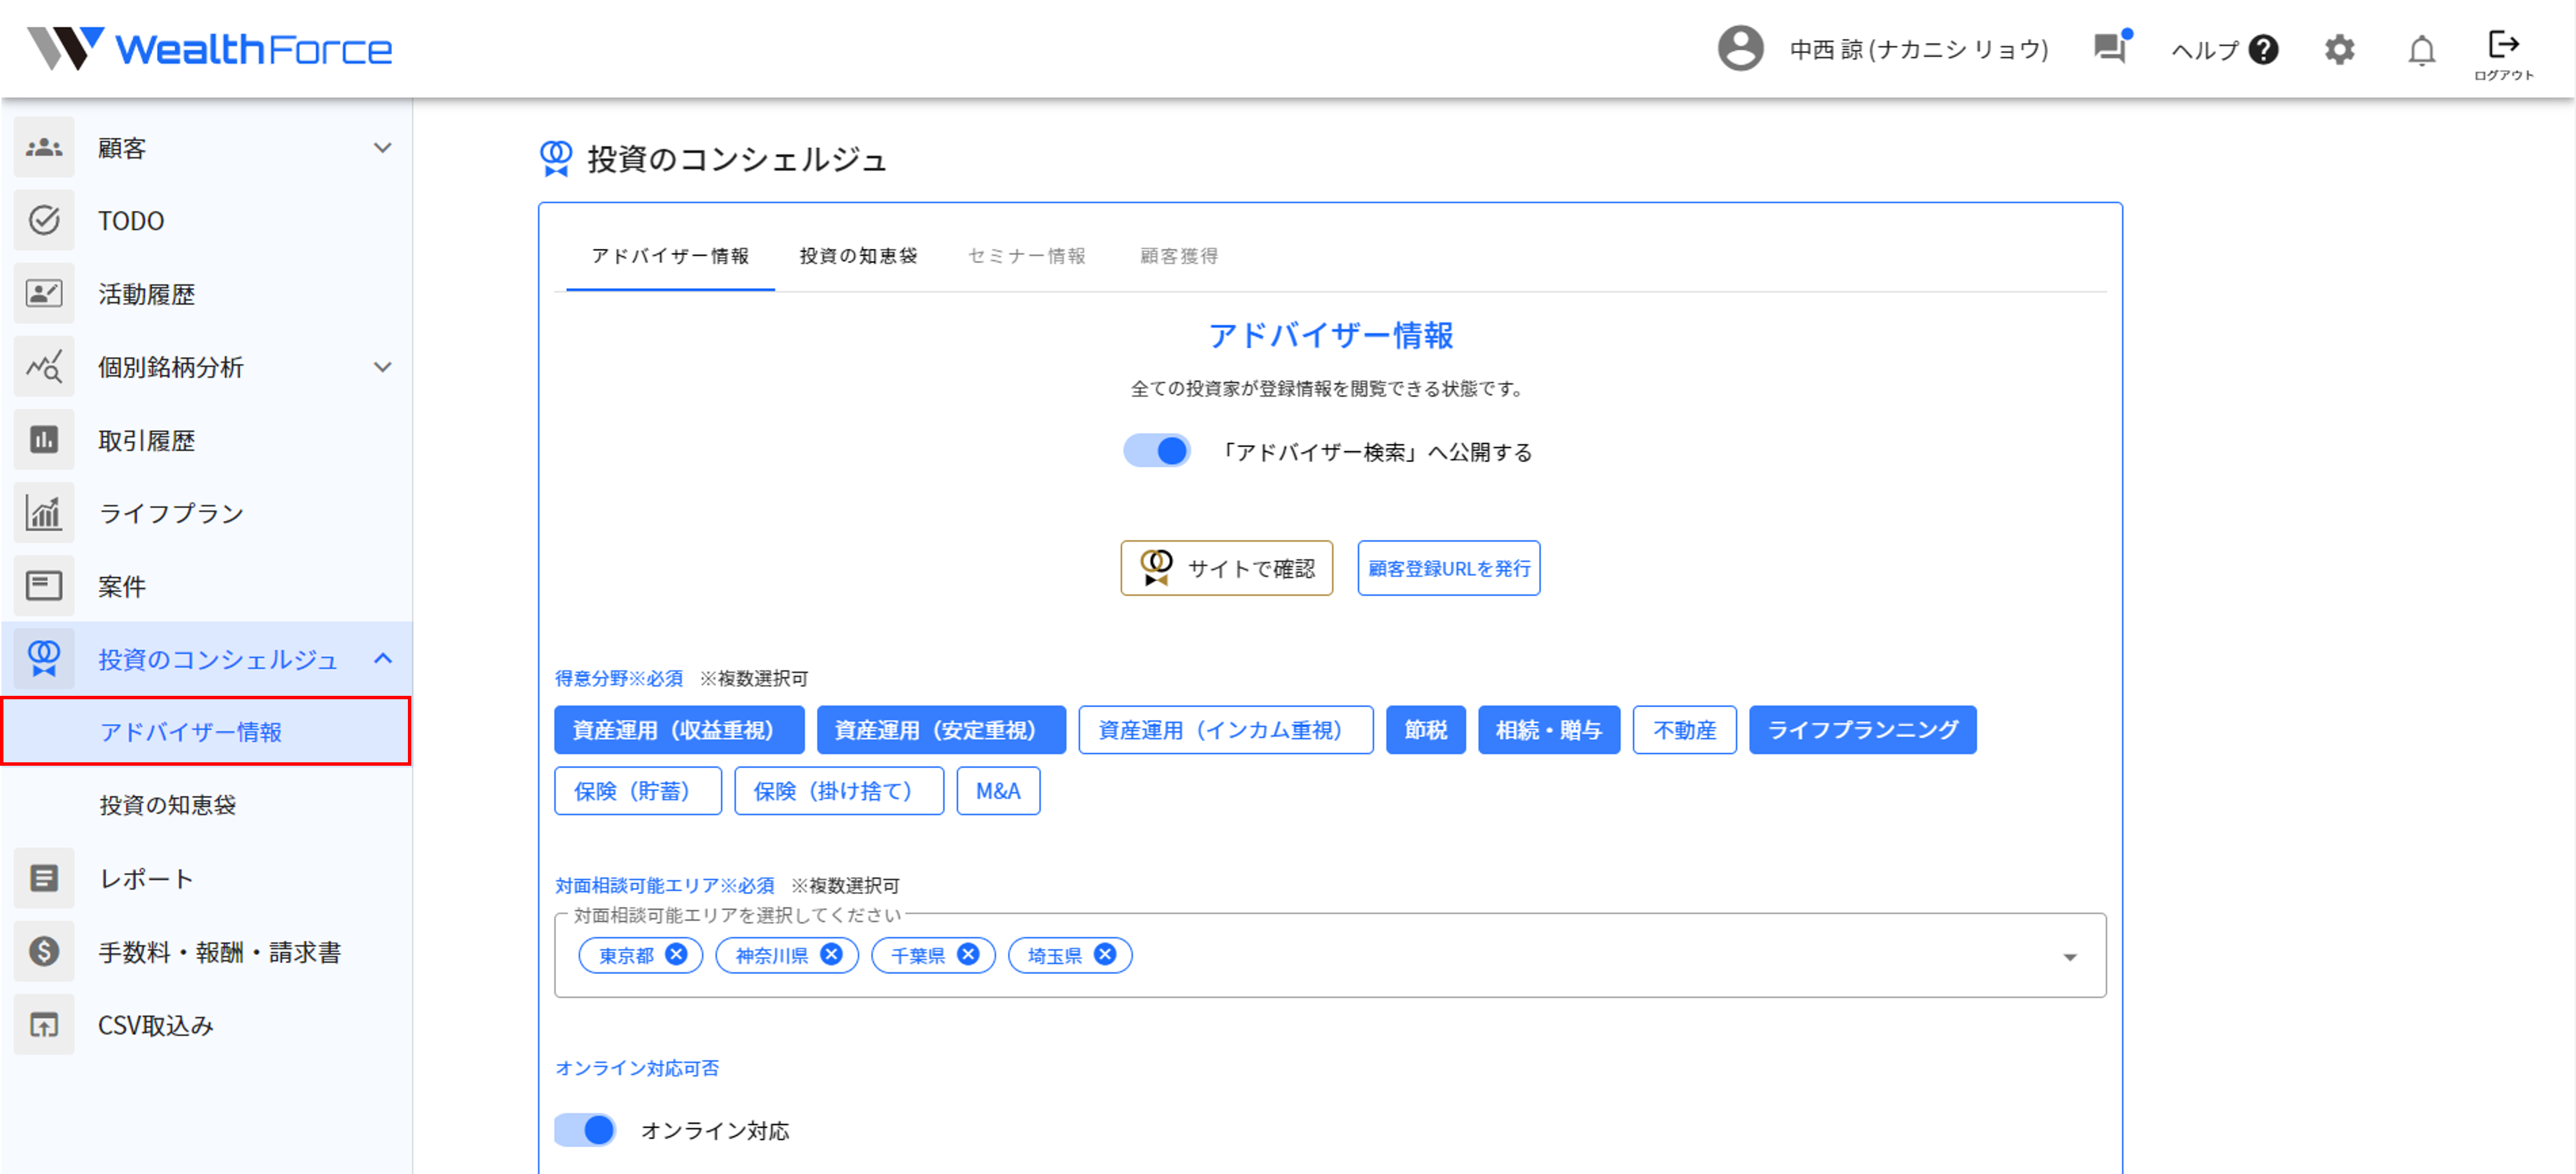Click the help question mark icon
The image size is (2576, 1174).
tap(2263, 49)
